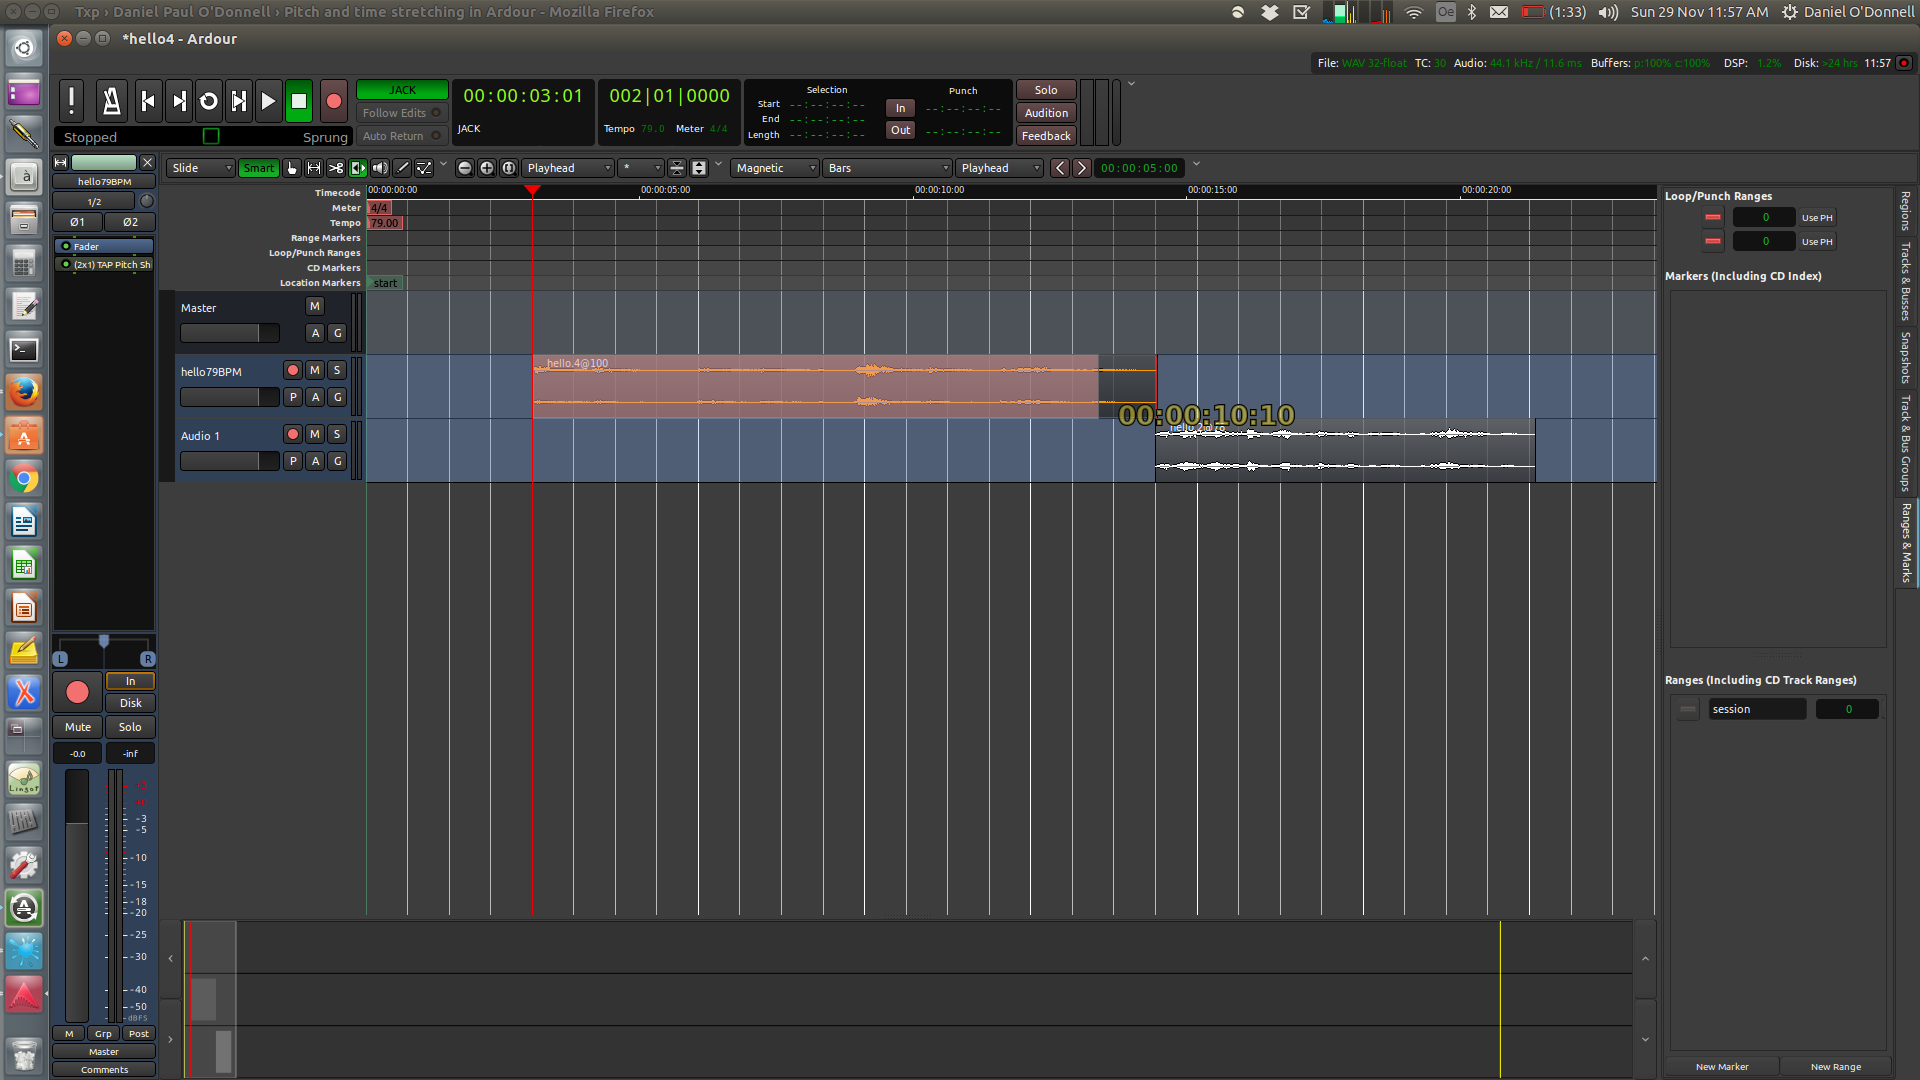Viewport: 1920px width, 1080px height.
Task: Open the Magnetic snap mode dropdown
Action: (775, 168)
